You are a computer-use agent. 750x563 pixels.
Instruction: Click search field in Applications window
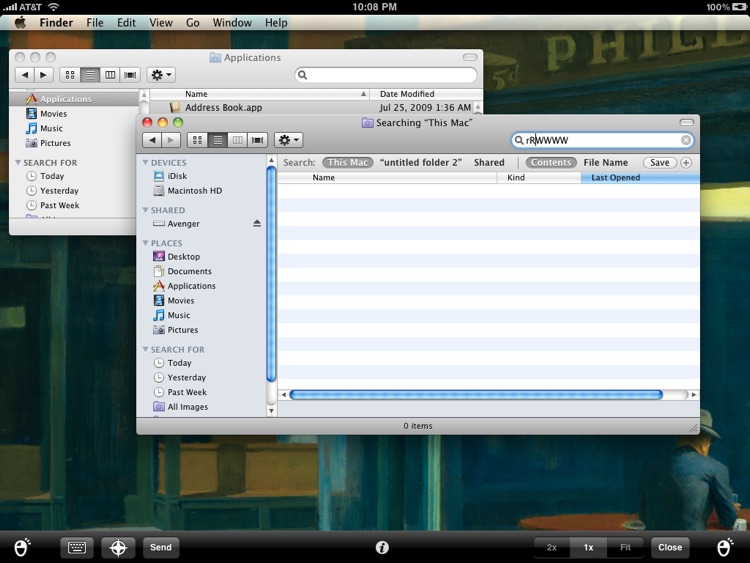click(386, 75)
